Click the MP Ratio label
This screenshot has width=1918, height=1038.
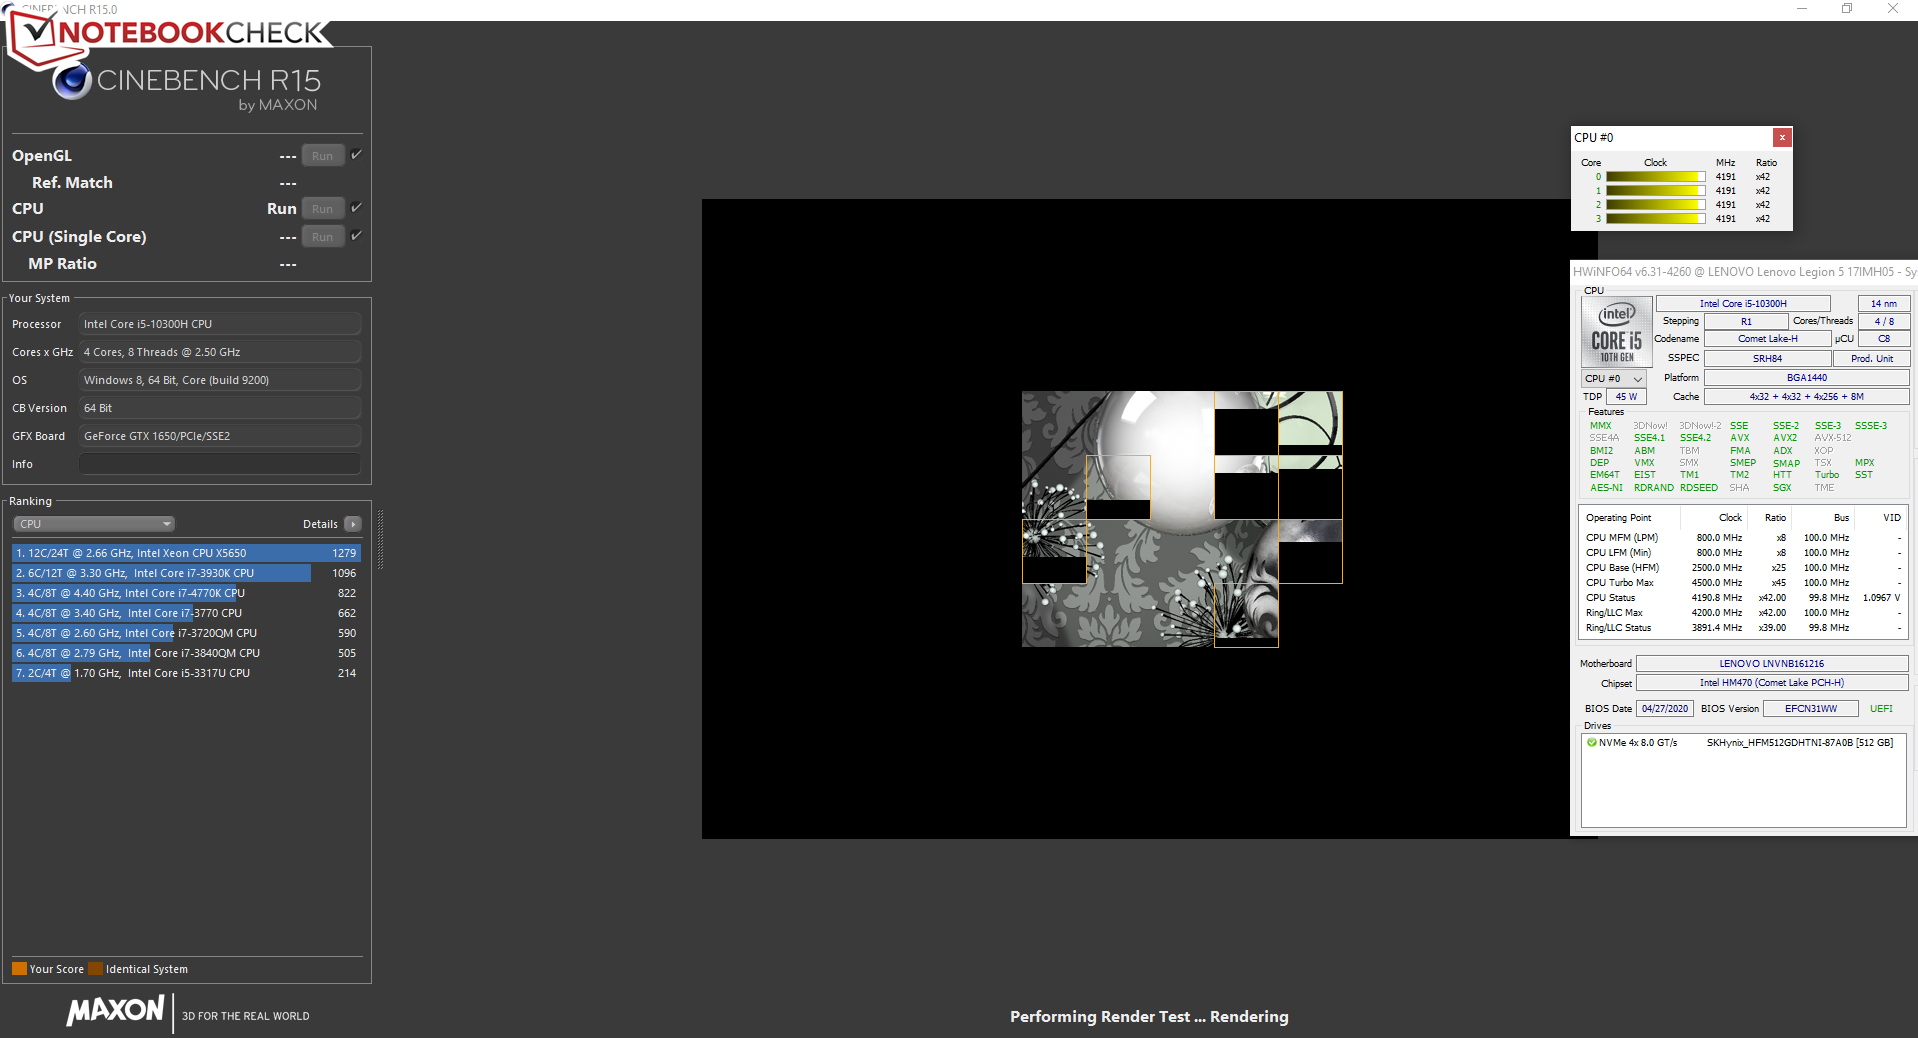[62, 264]
